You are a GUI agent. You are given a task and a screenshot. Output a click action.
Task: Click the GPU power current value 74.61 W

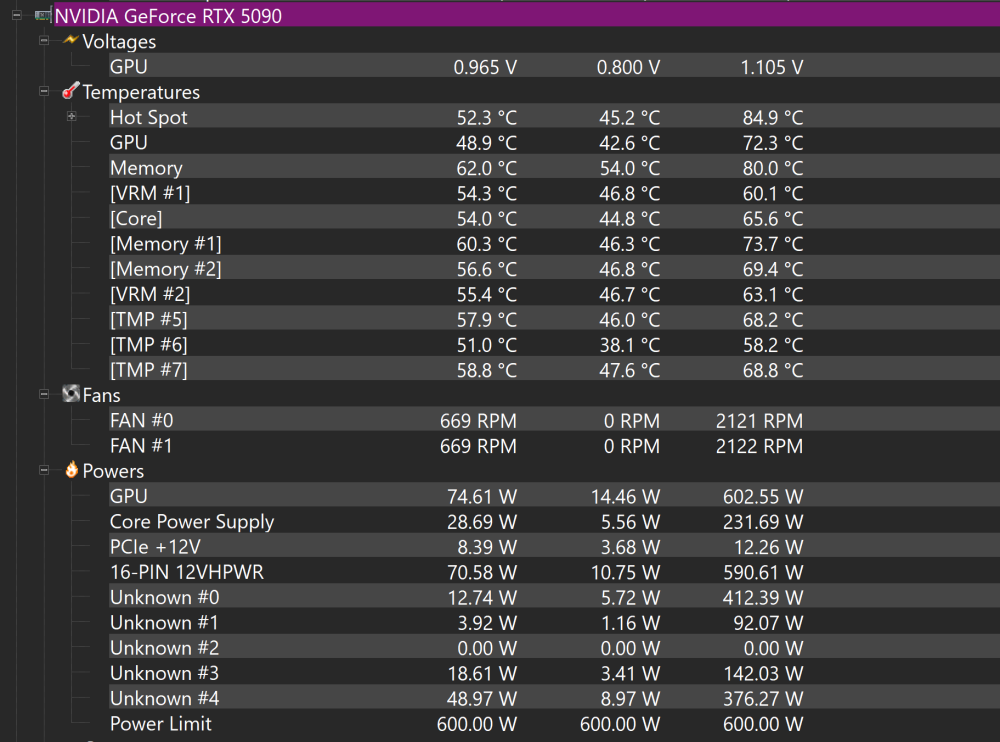482,496
